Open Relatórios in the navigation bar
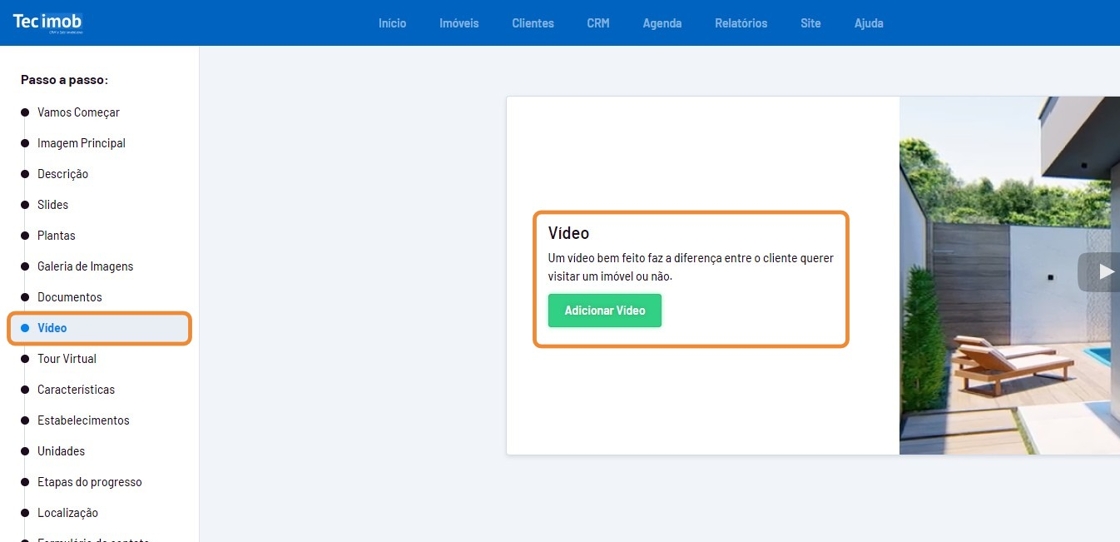 [x=741, y=23]
